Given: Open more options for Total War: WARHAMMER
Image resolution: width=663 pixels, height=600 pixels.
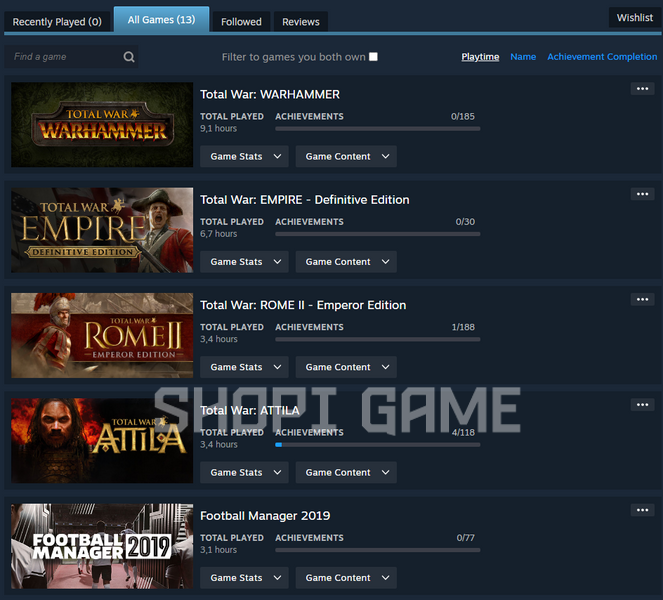Looking at the screenshot, I should tap(642, 88).
